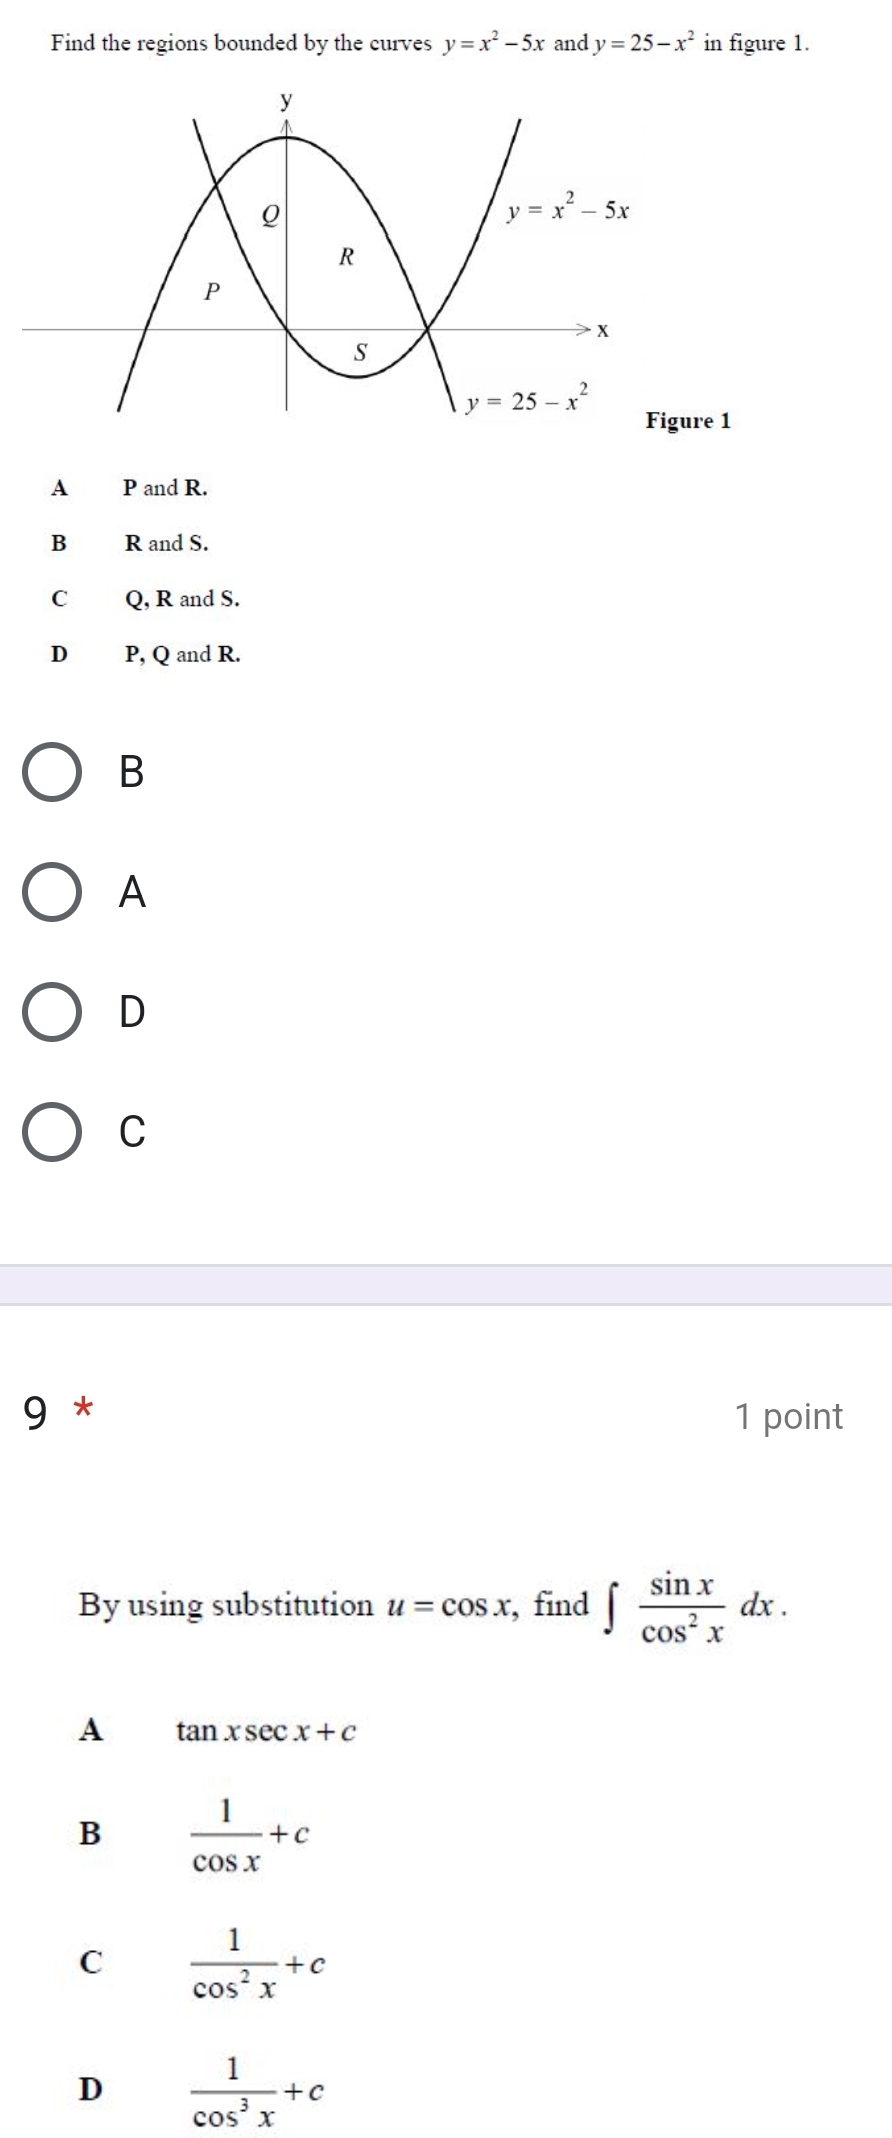Click the 'P, Q and R.' answer text
Viewport: 892px width, 2138px height.
click(x=183, y=655)
